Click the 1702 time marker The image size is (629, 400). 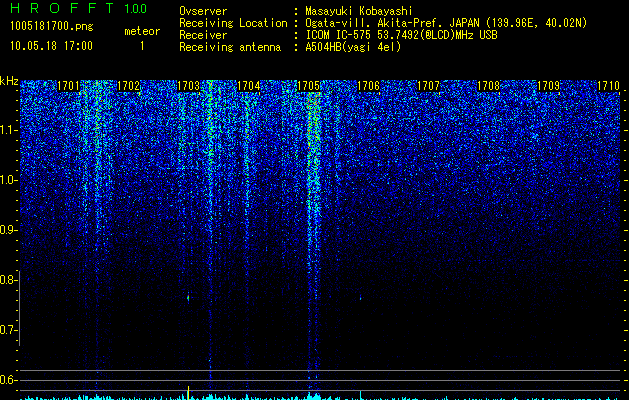click(x=128, y=86)
